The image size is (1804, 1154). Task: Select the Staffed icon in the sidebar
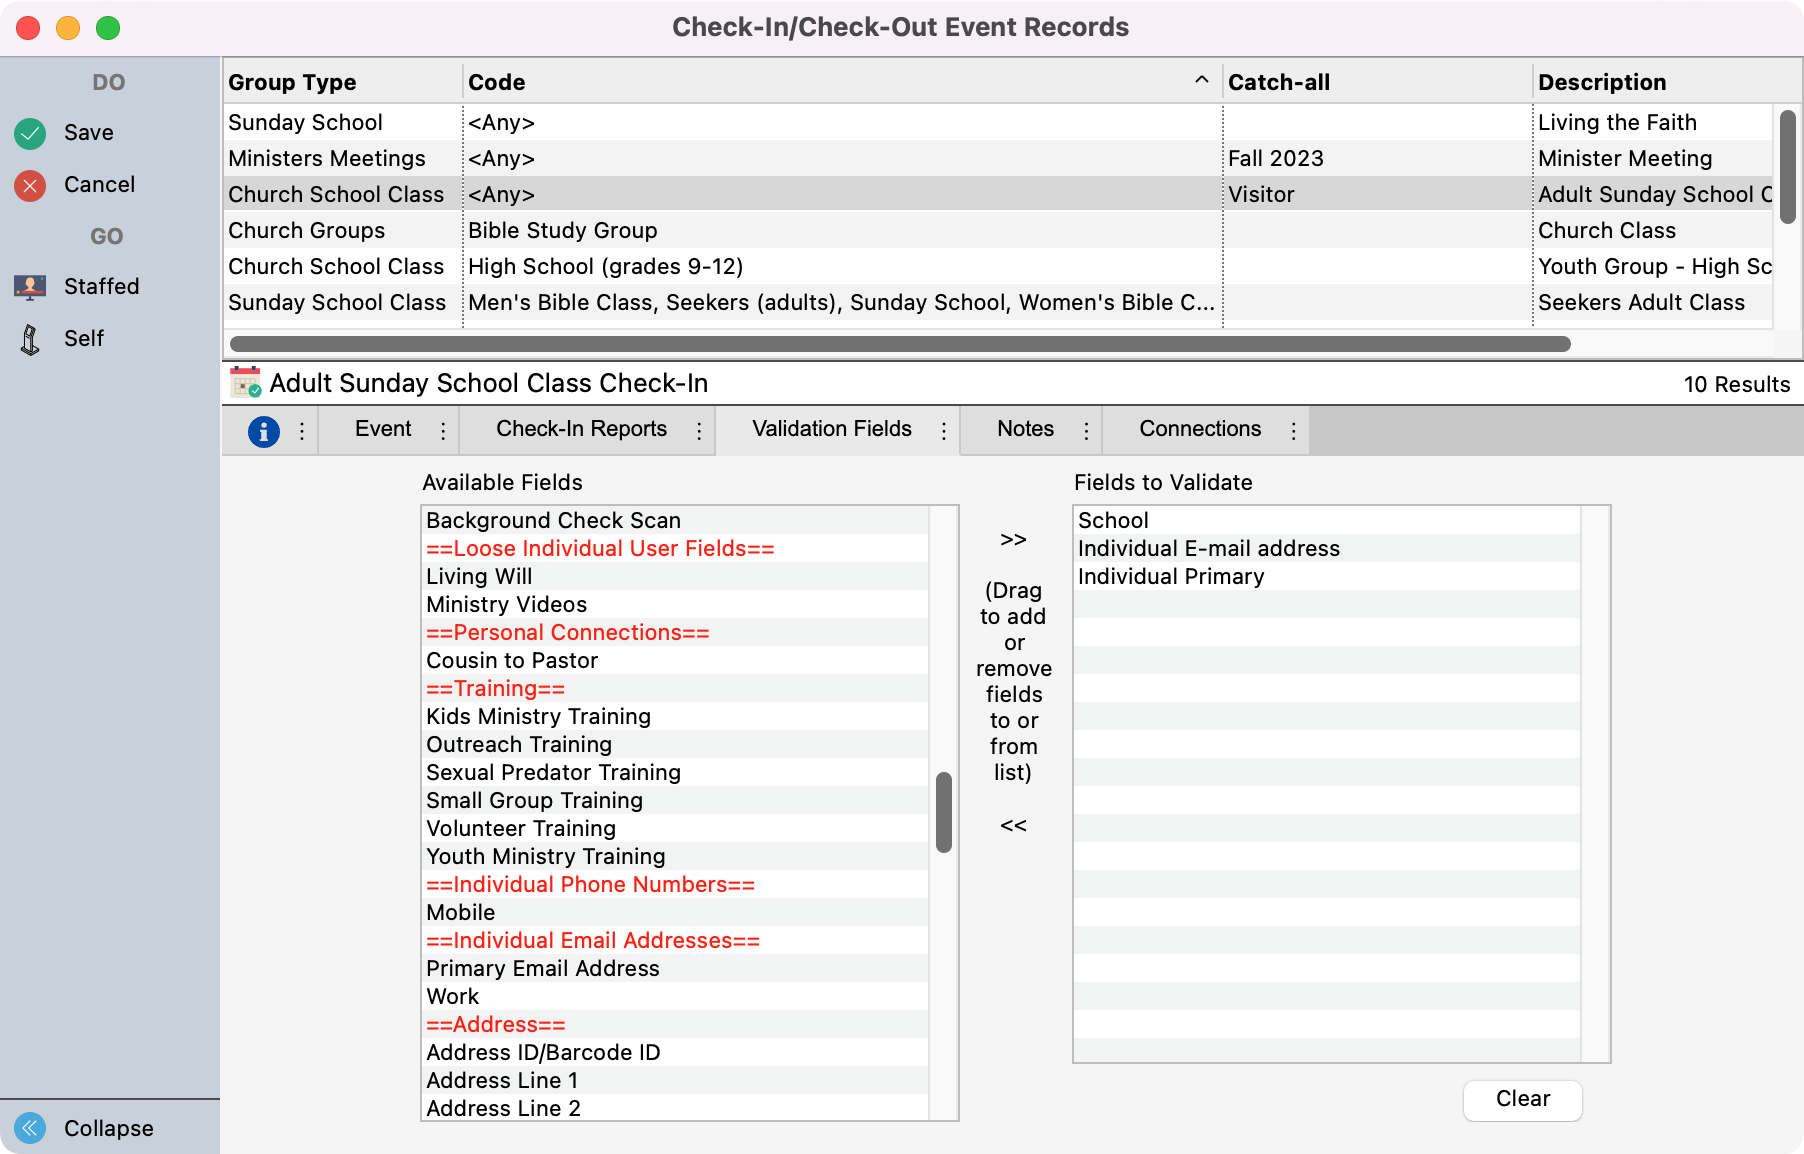(30, 286)
